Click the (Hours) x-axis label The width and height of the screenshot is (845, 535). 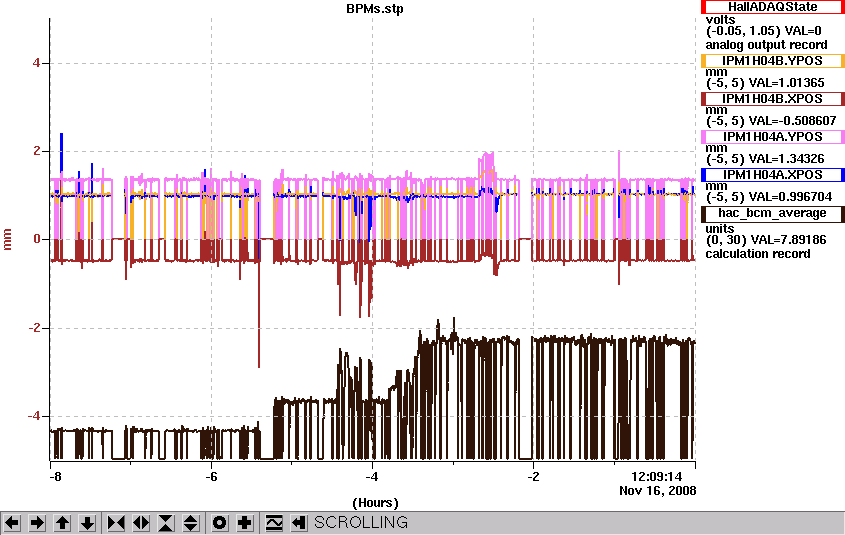[375, 503]
